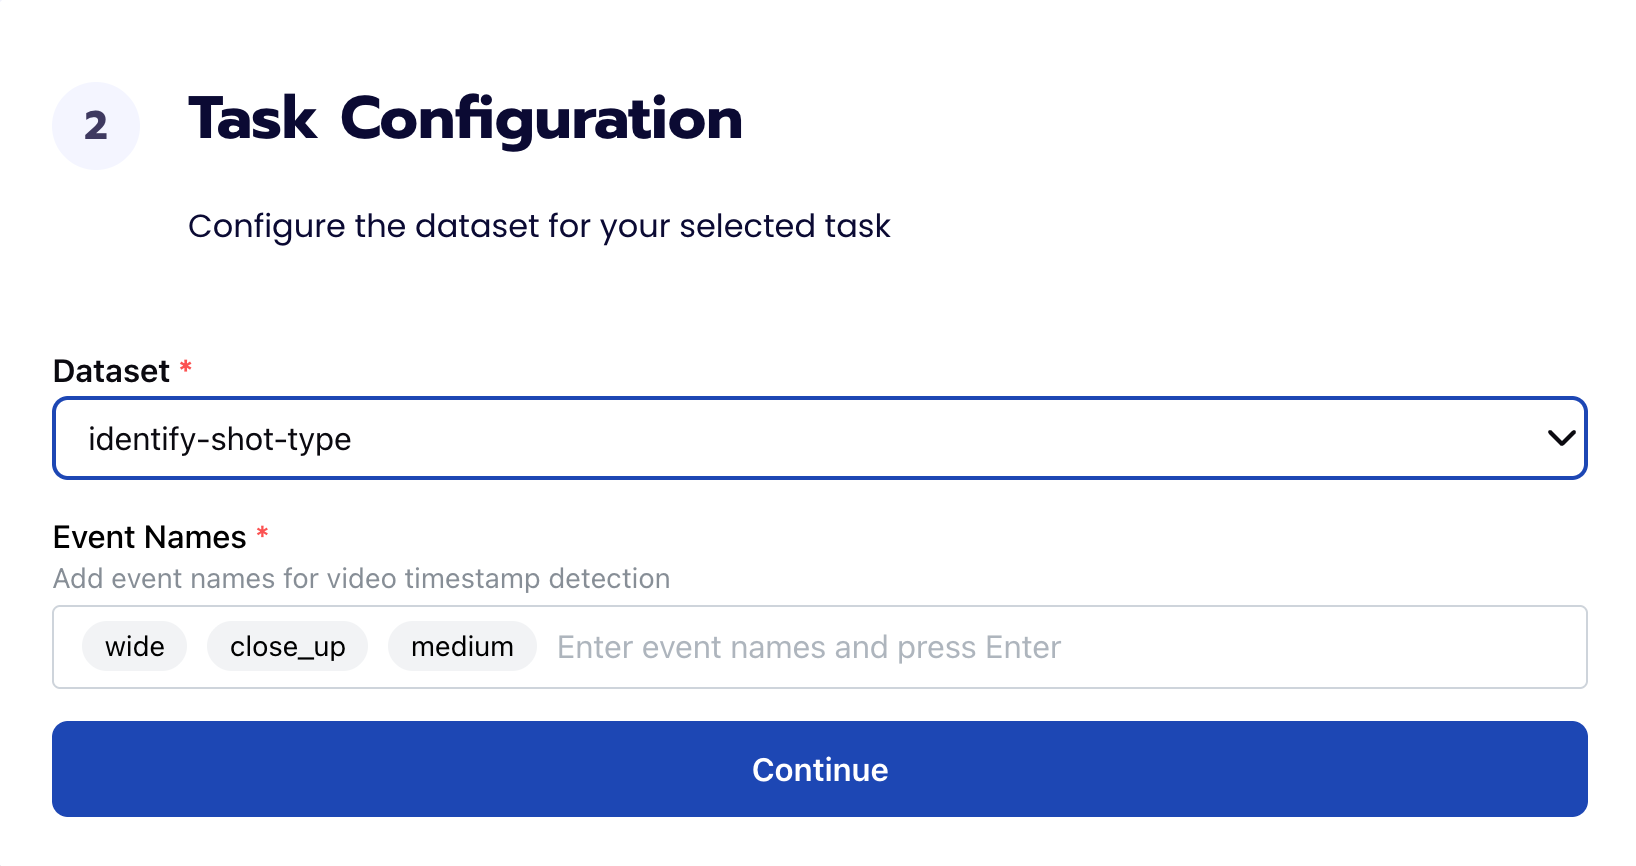The height and width of the screenshot is (866, 1636).
Task: Click the Event Names field label
Action: [x=149, y=537]
